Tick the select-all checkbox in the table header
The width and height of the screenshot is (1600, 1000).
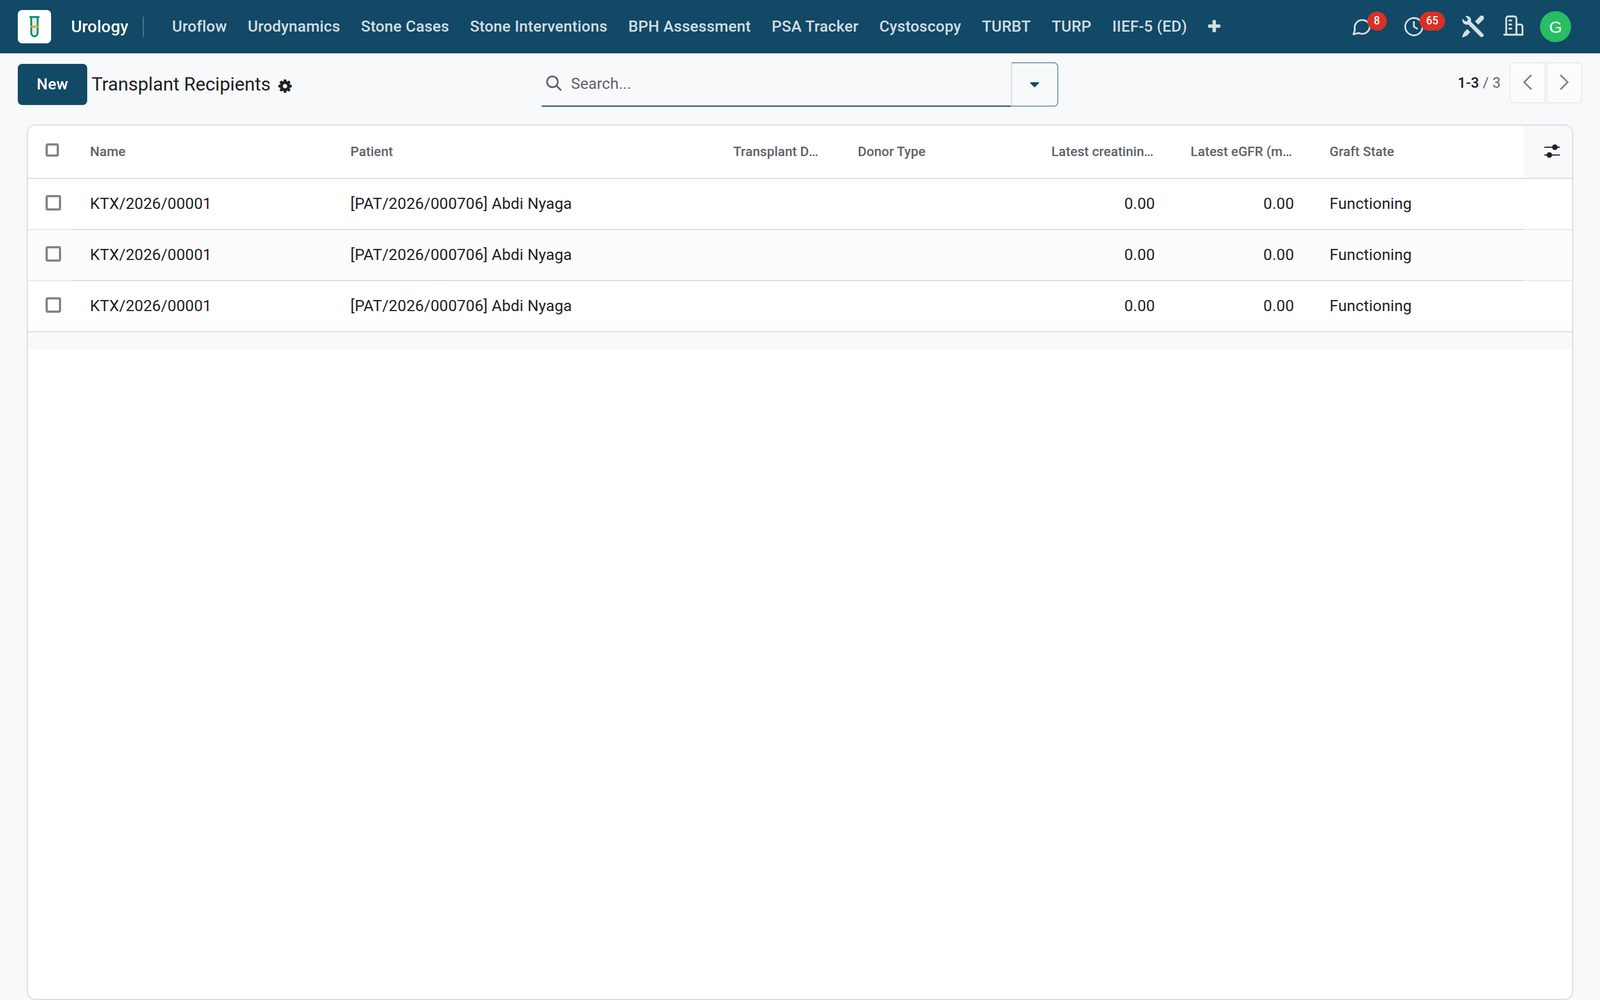pos(53,150)
